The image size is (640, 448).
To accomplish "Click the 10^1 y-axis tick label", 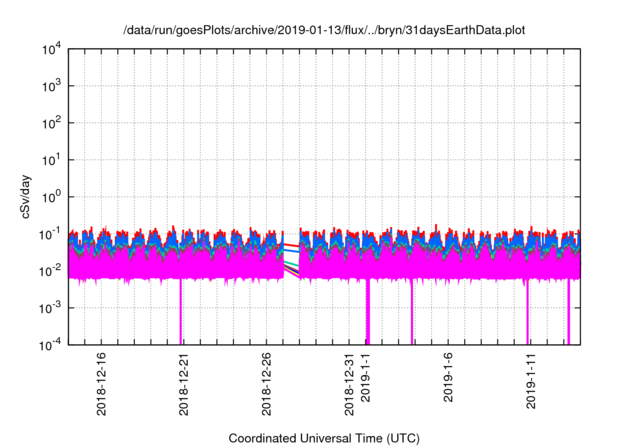I will point(51,160).
